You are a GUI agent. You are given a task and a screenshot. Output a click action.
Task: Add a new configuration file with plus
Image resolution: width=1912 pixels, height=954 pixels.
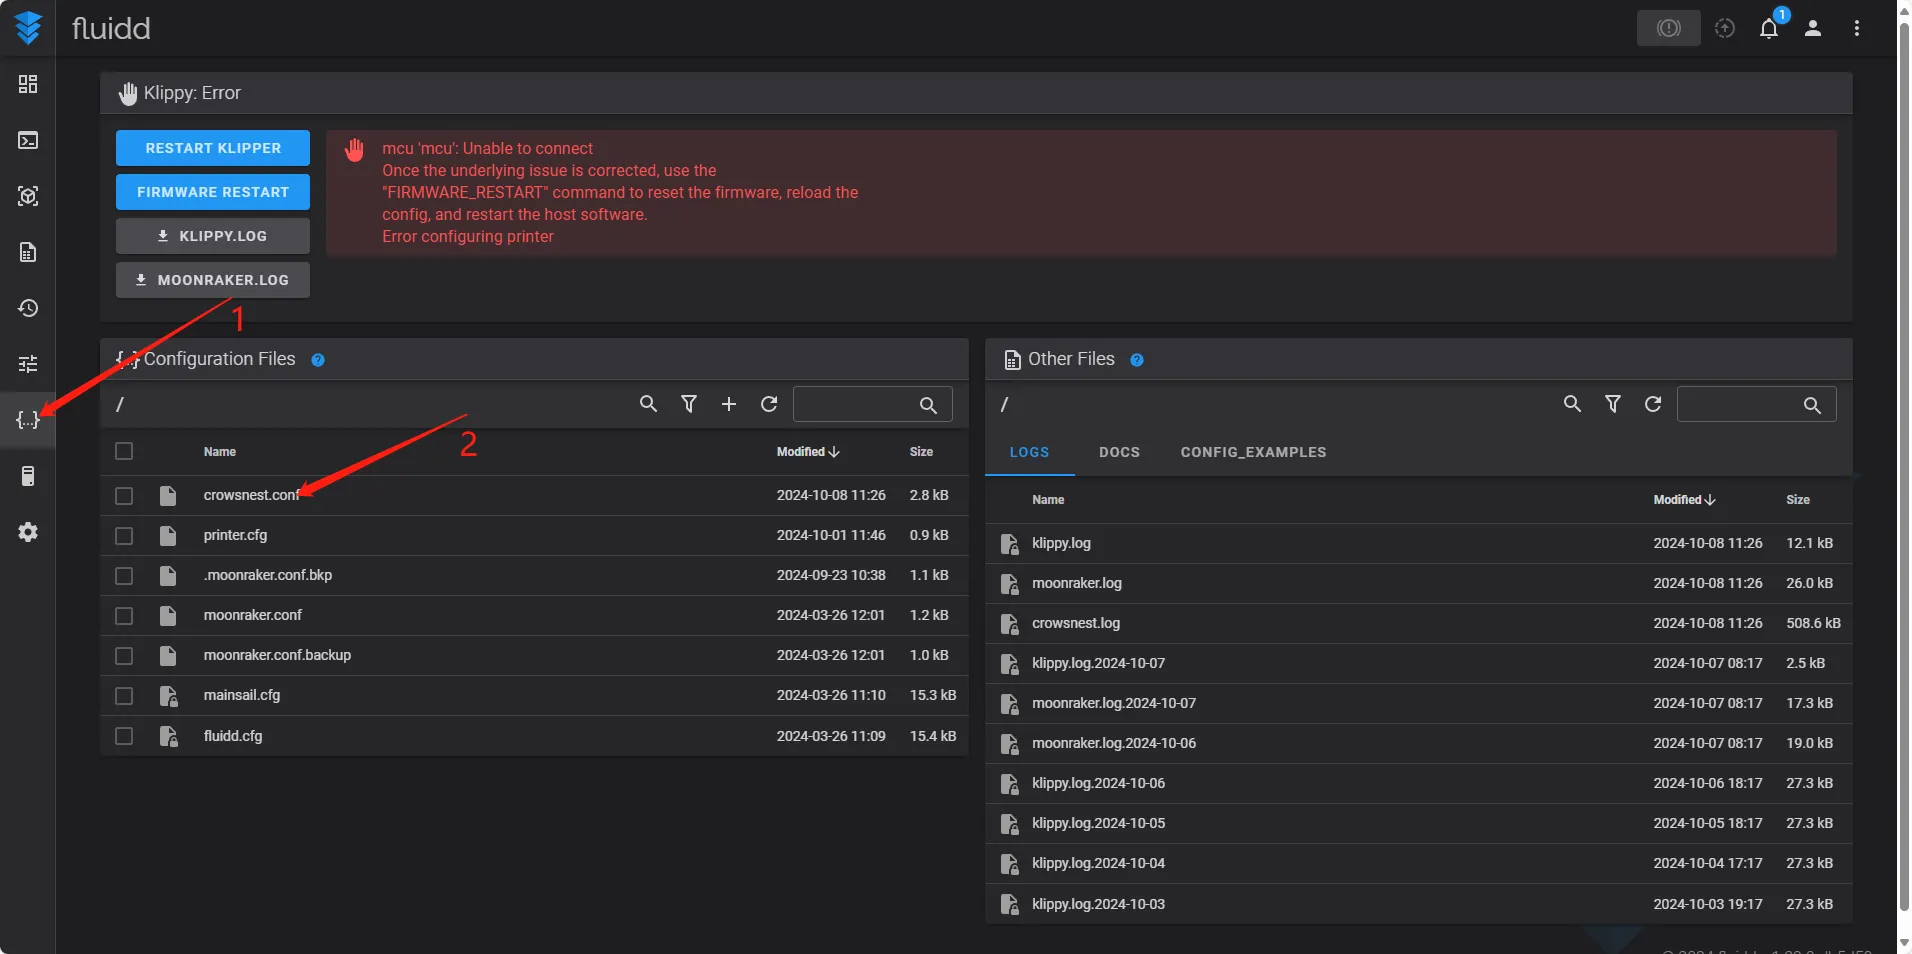click(729, 404)
